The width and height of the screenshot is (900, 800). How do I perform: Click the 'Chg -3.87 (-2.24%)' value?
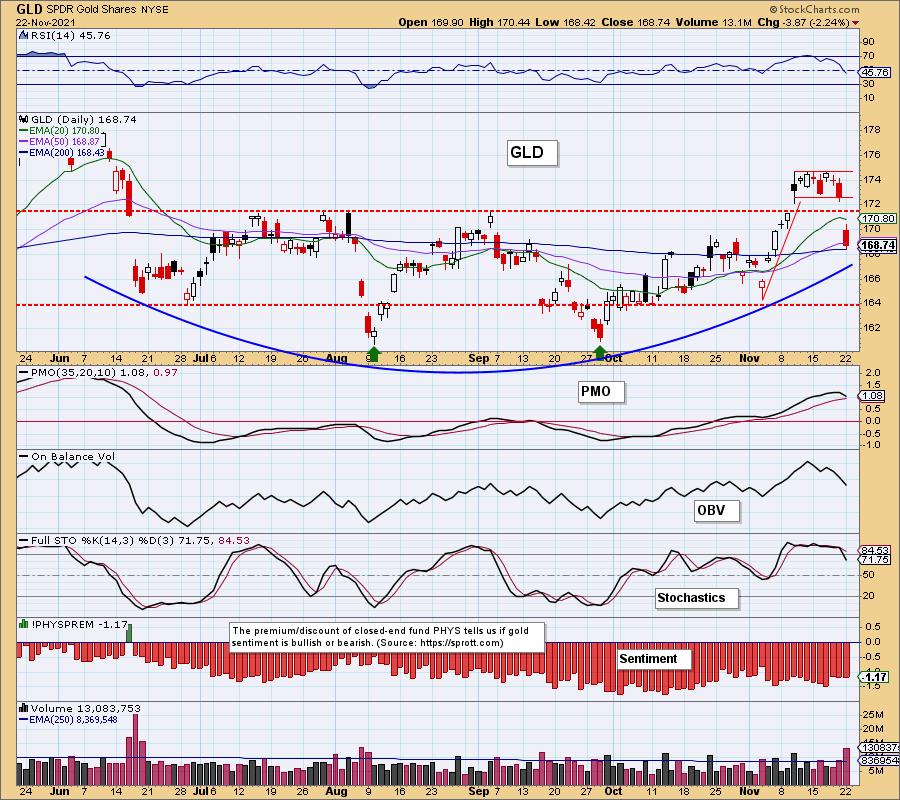pos(803,22)
